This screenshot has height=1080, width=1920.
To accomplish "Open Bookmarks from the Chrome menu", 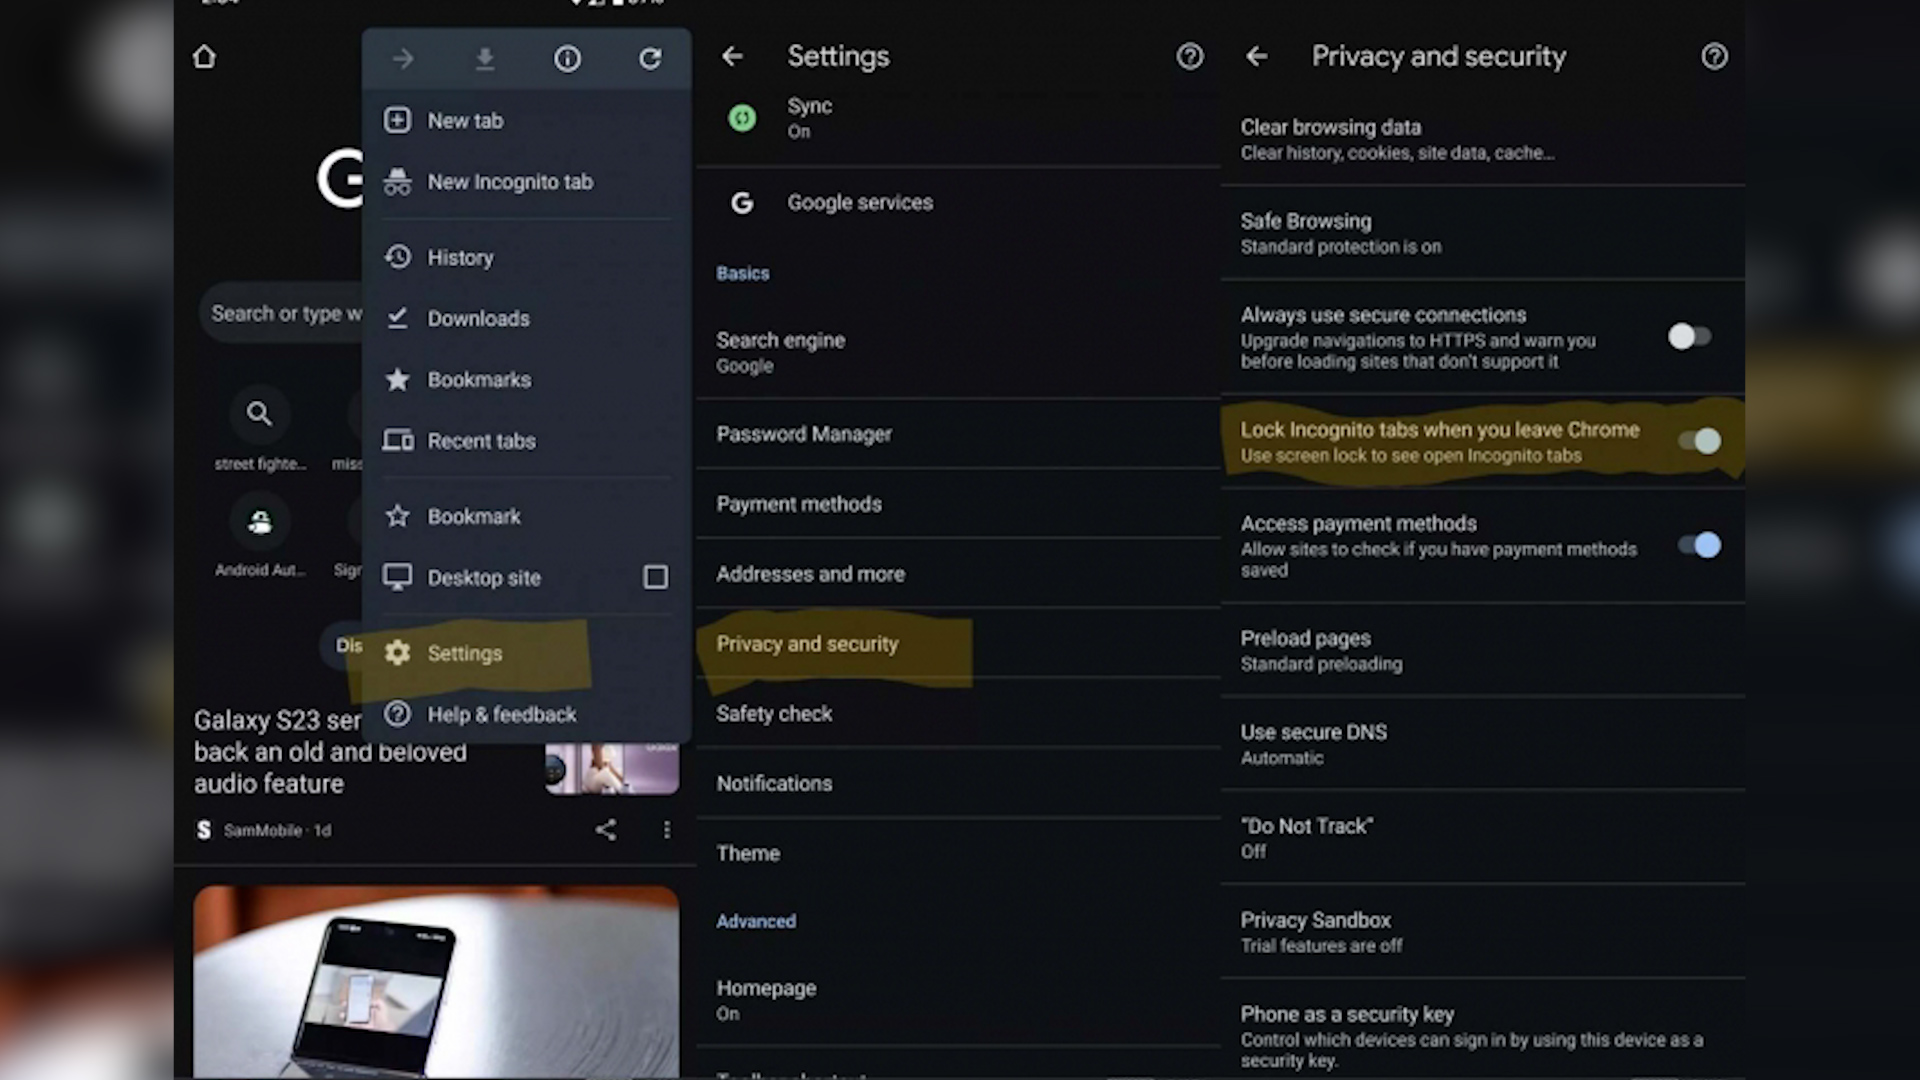I will click(x=526, y=380).
